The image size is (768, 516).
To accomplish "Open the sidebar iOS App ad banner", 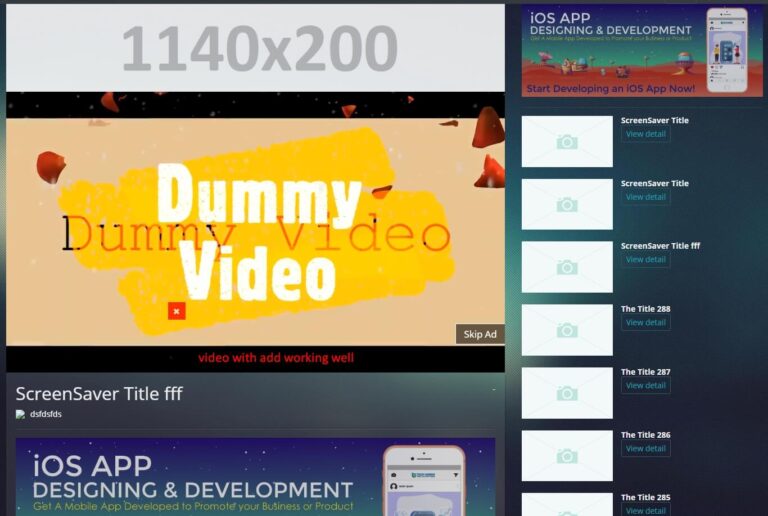I will point(641,50).
